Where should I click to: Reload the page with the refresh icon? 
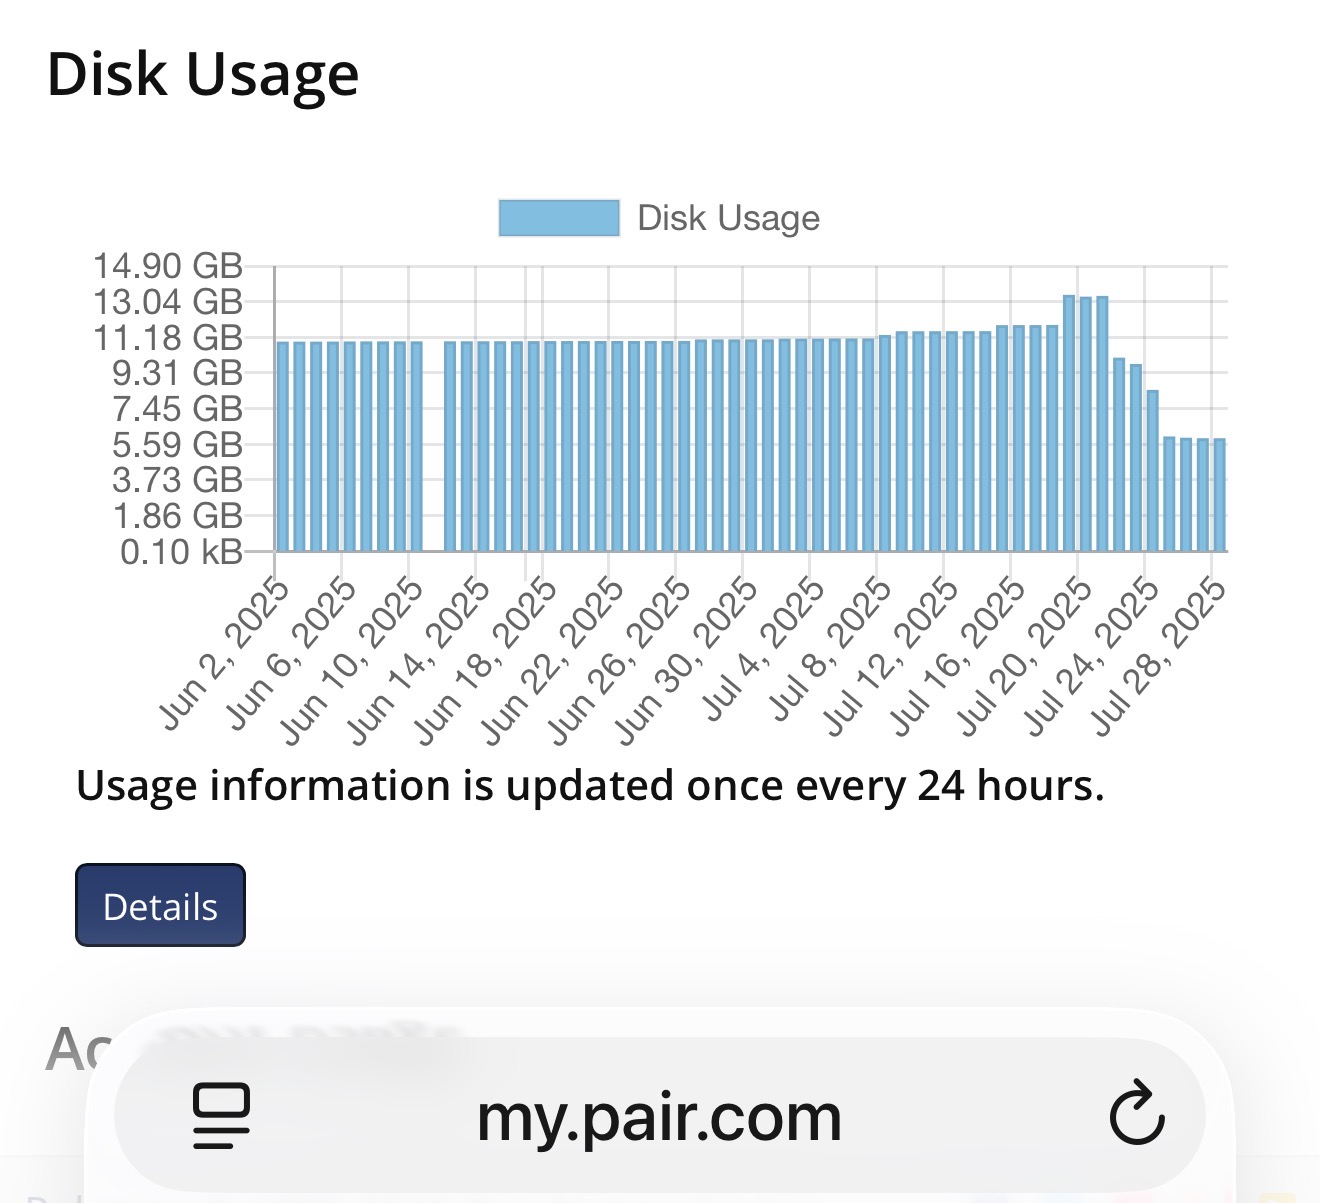[x=1137, y=1112]
